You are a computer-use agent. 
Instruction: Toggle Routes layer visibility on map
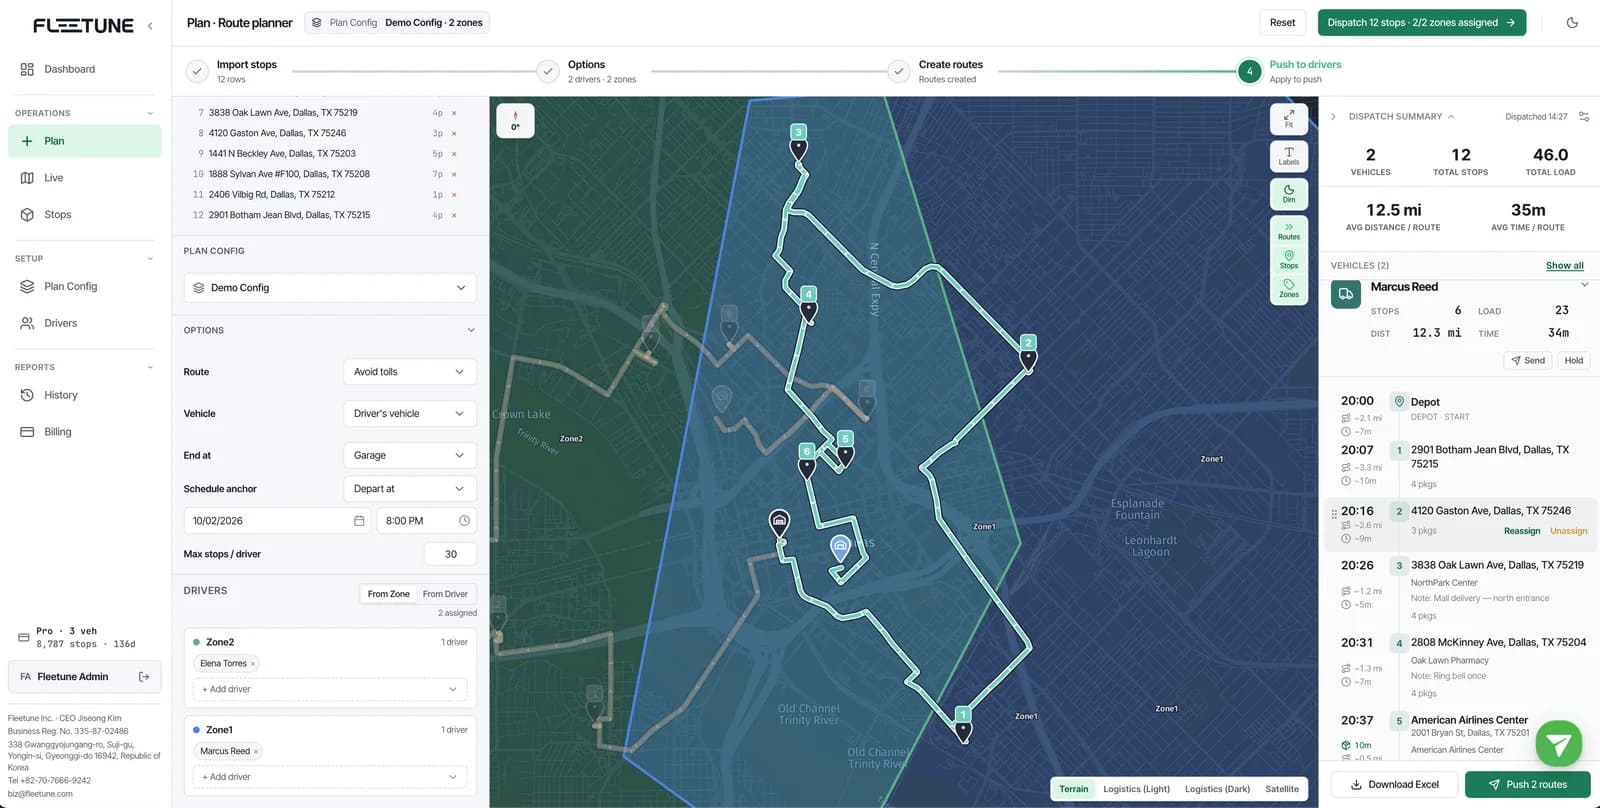[1289, 232]
